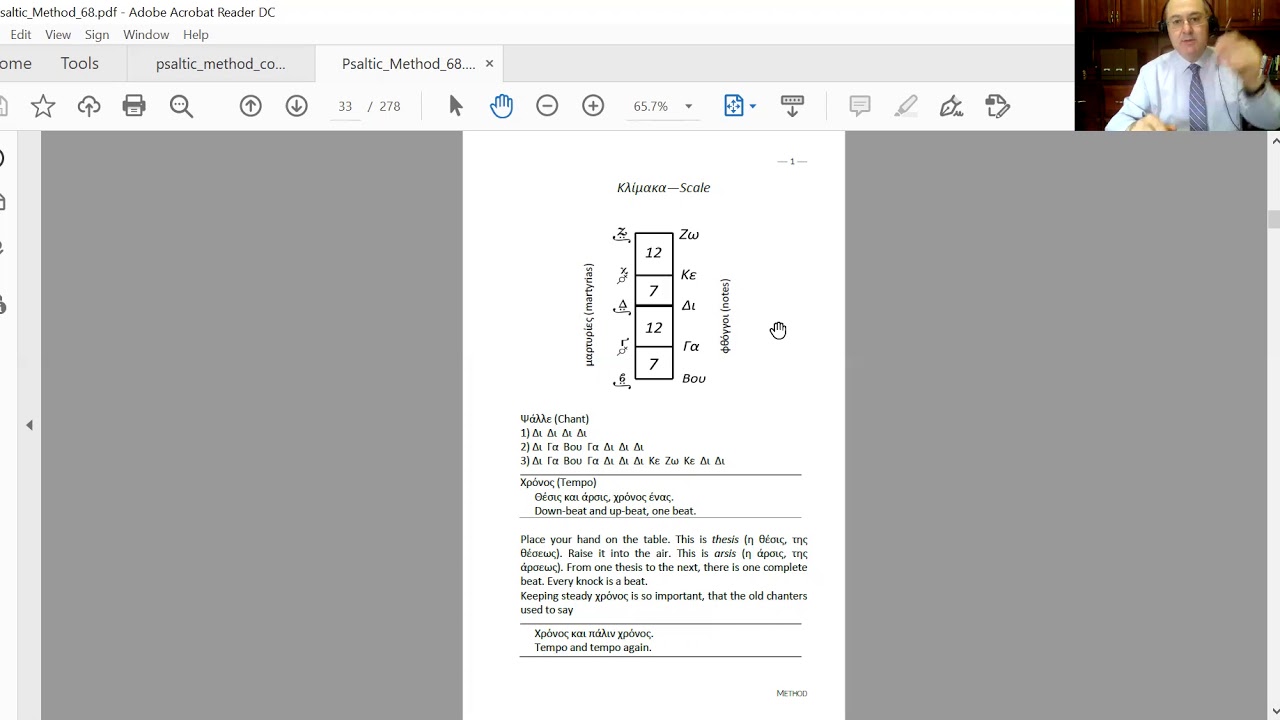Screen dimensions: 1280x720
Task: Click 'Tempo and tempo again.' line
Action: pos(593,648)
